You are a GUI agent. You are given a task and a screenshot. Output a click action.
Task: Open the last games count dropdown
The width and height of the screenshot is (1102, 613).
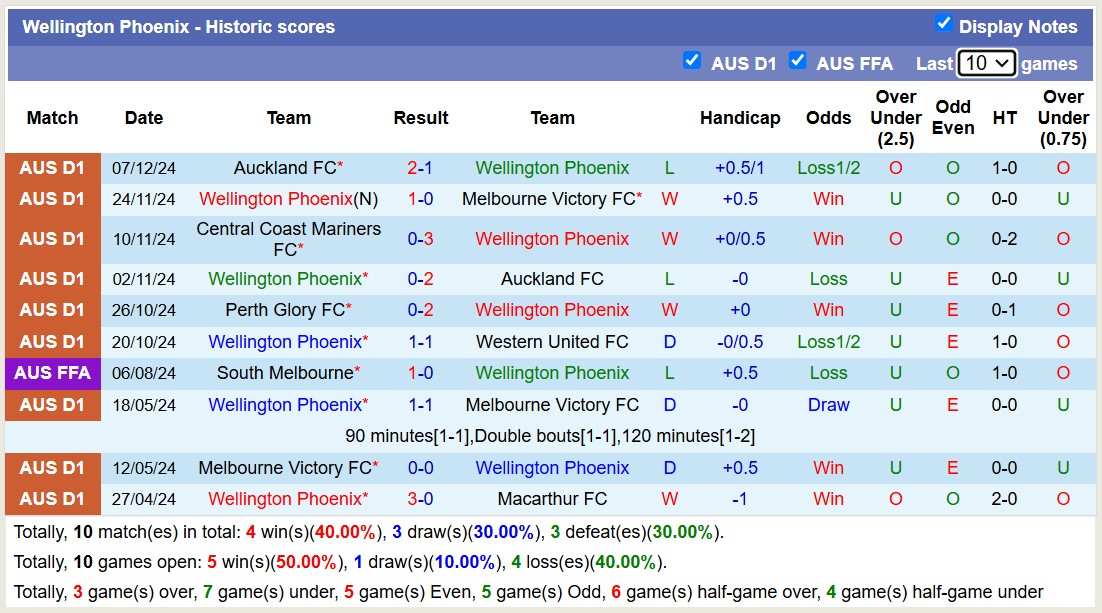(986, 62)
